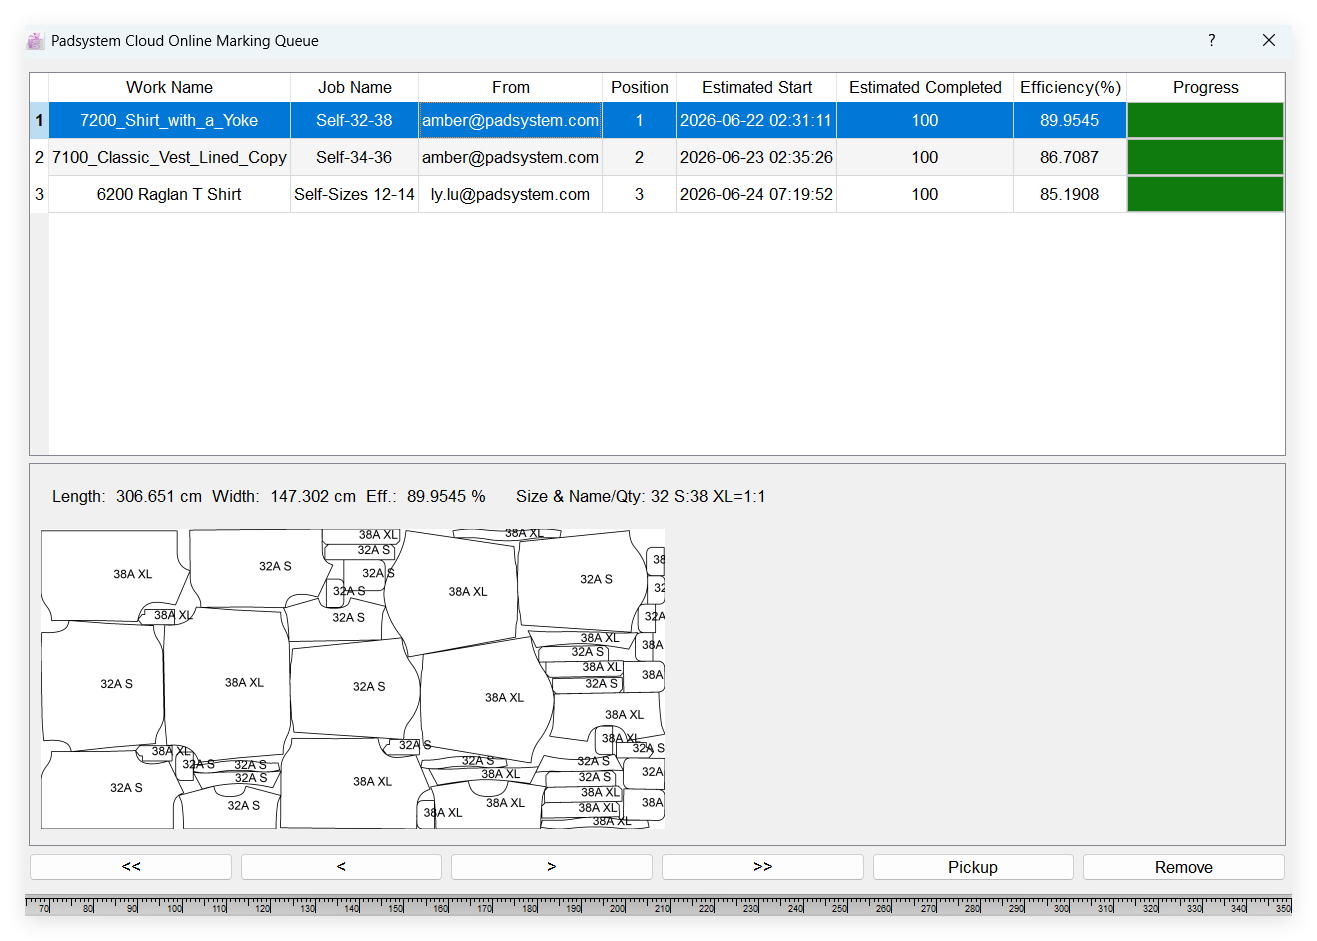
Task: Select row 6200 Raglan T Shirt
Action: tap(169, 194)
